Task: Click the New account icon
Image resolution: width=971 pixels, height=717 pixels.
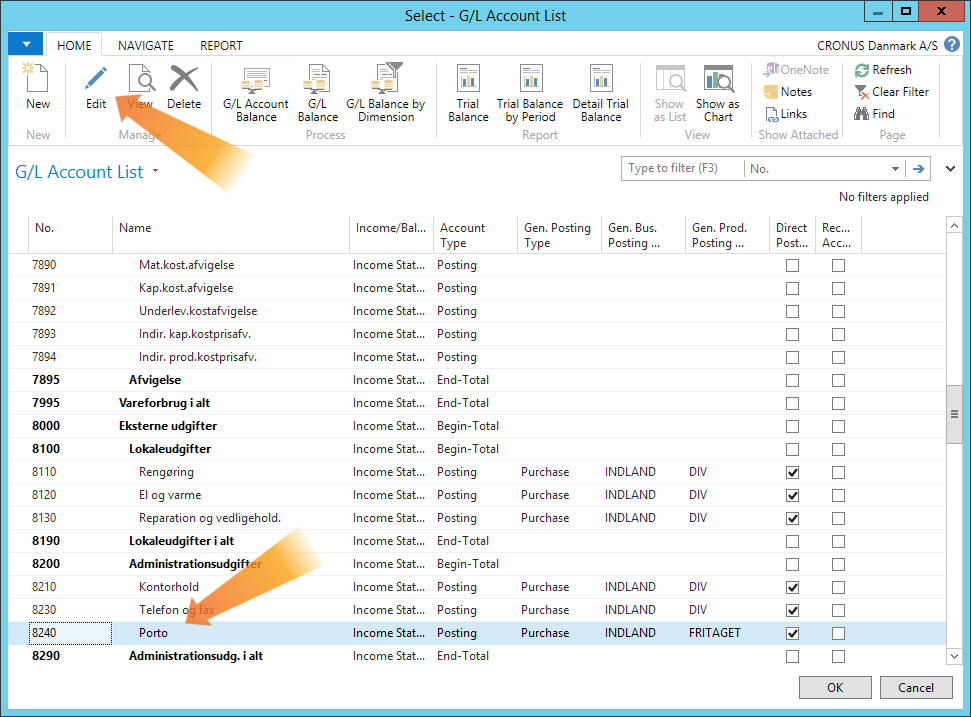Action: (37, 79)
